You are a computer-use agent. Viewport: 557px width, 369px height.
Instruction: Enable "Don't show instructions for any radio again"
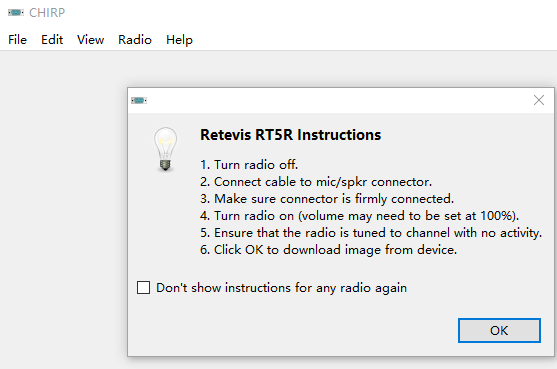[144, 288]
